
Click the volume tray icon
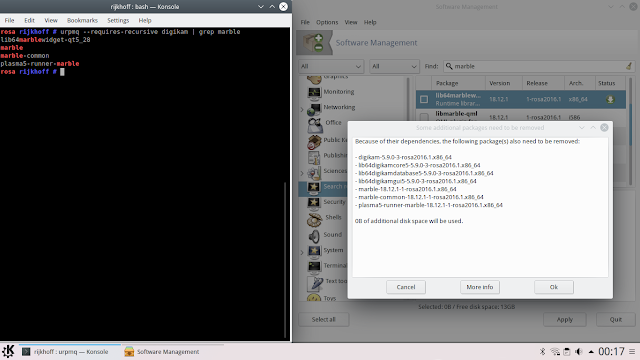click(x=578, y=351)
